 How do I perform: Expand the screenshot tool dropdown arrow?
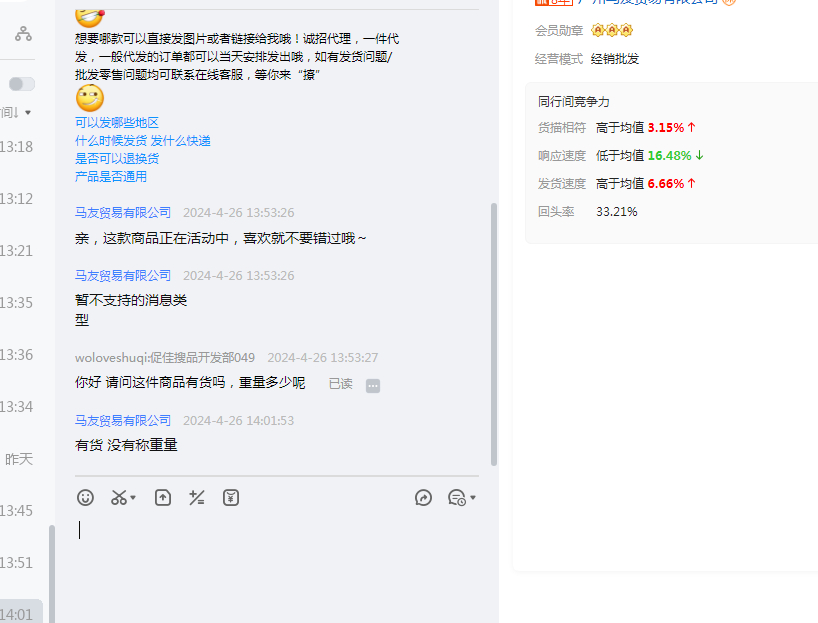coord(134,498)
